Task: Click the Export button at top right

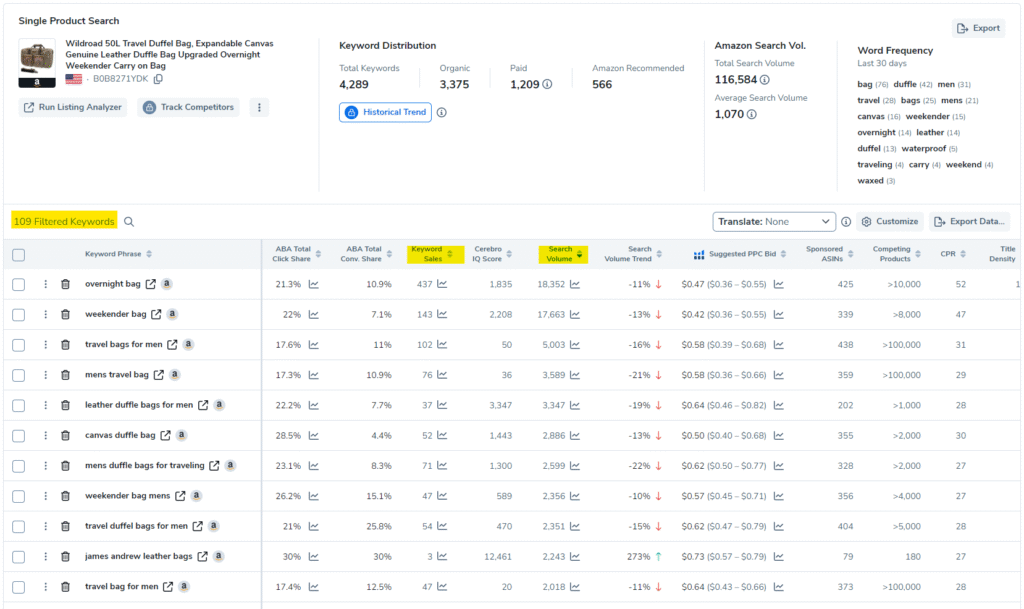Action: (x=978, y=27)
